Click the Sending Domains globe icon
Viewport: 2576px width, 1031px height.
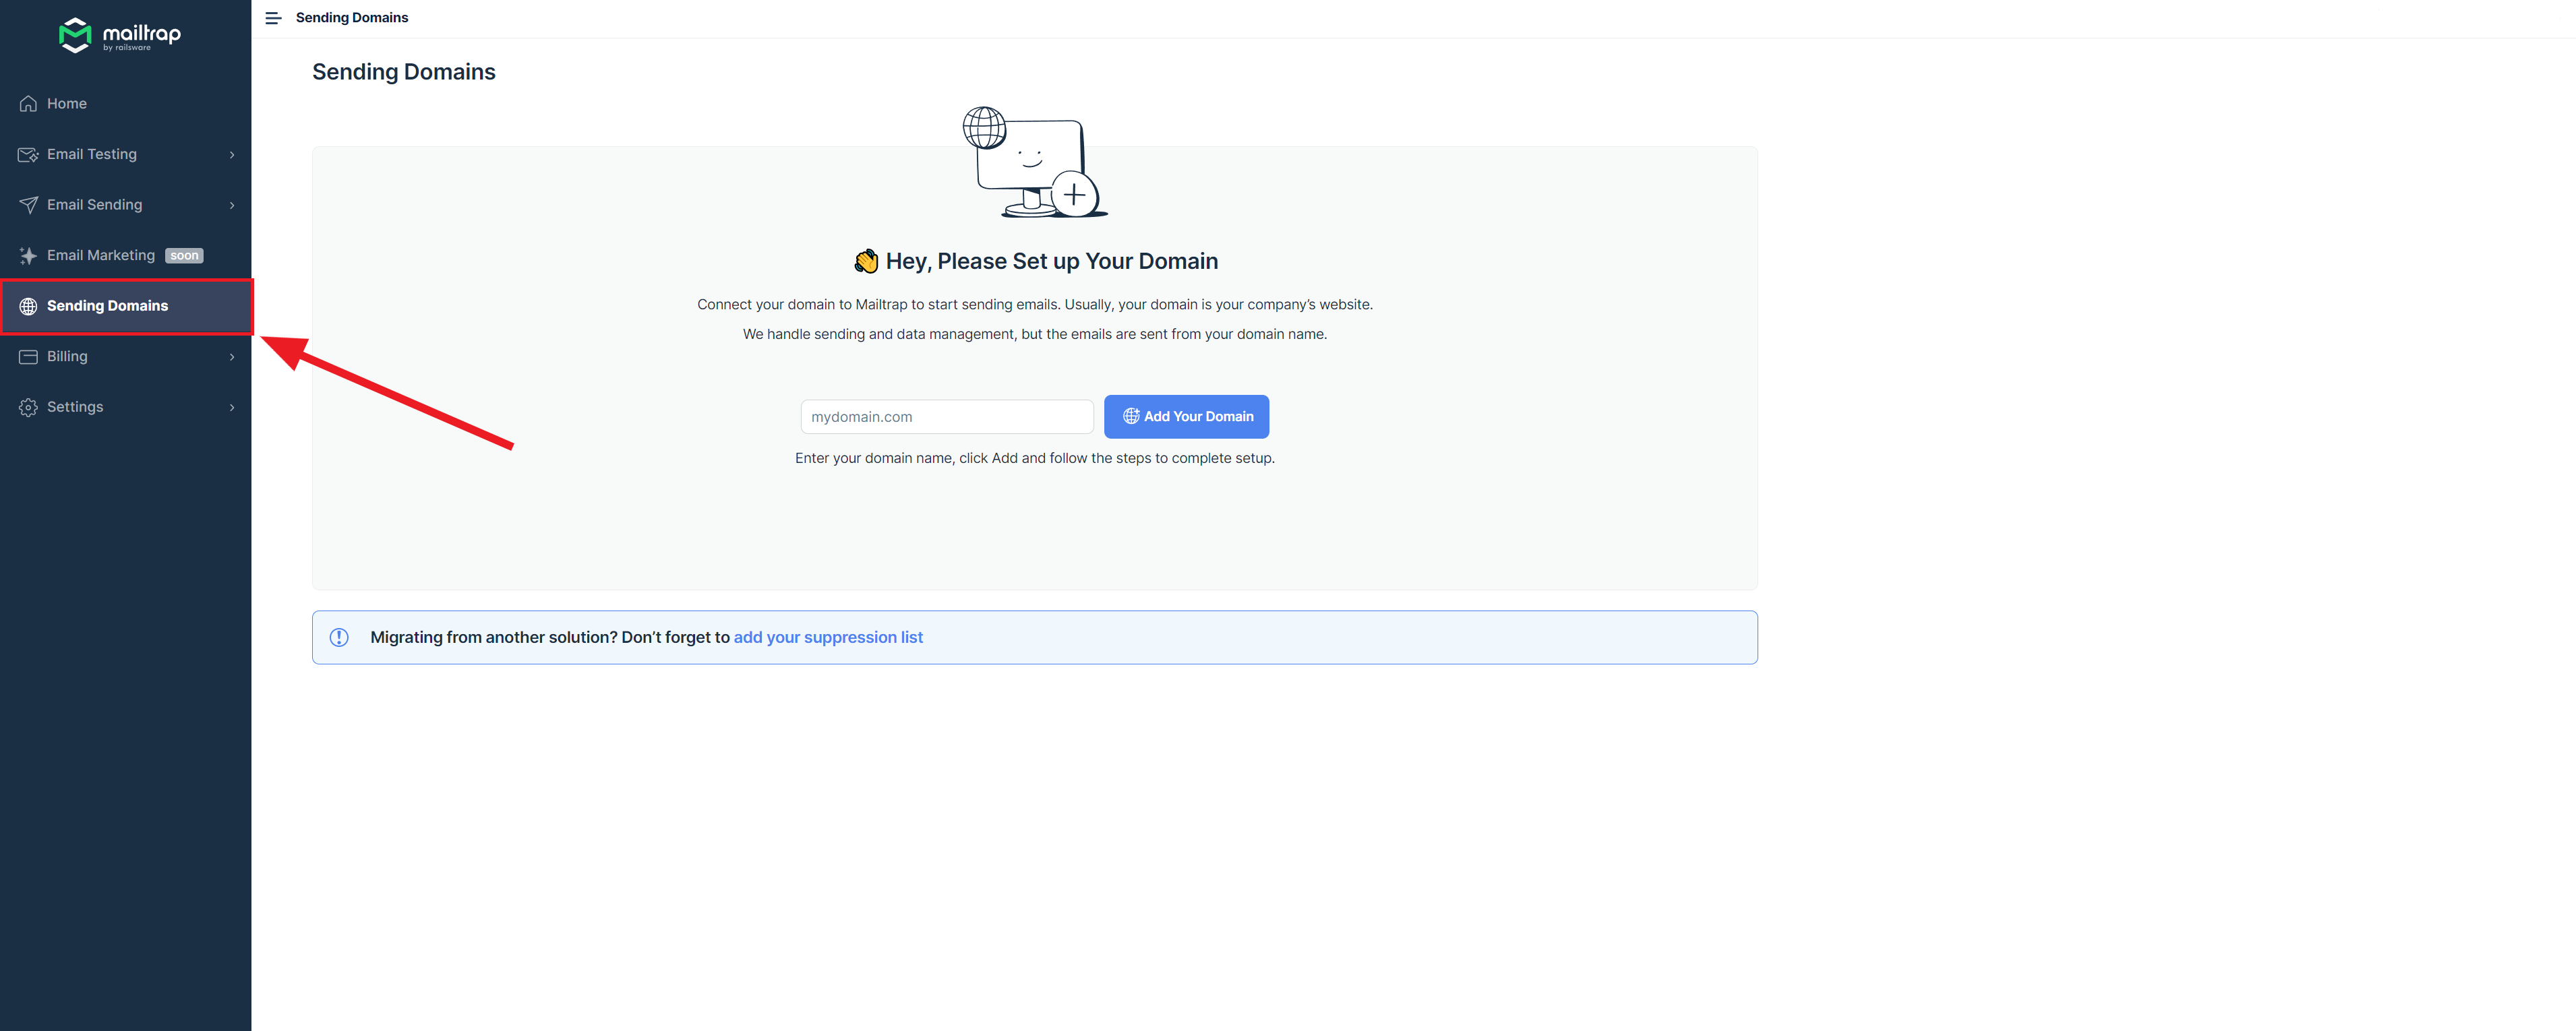[28, 306]
